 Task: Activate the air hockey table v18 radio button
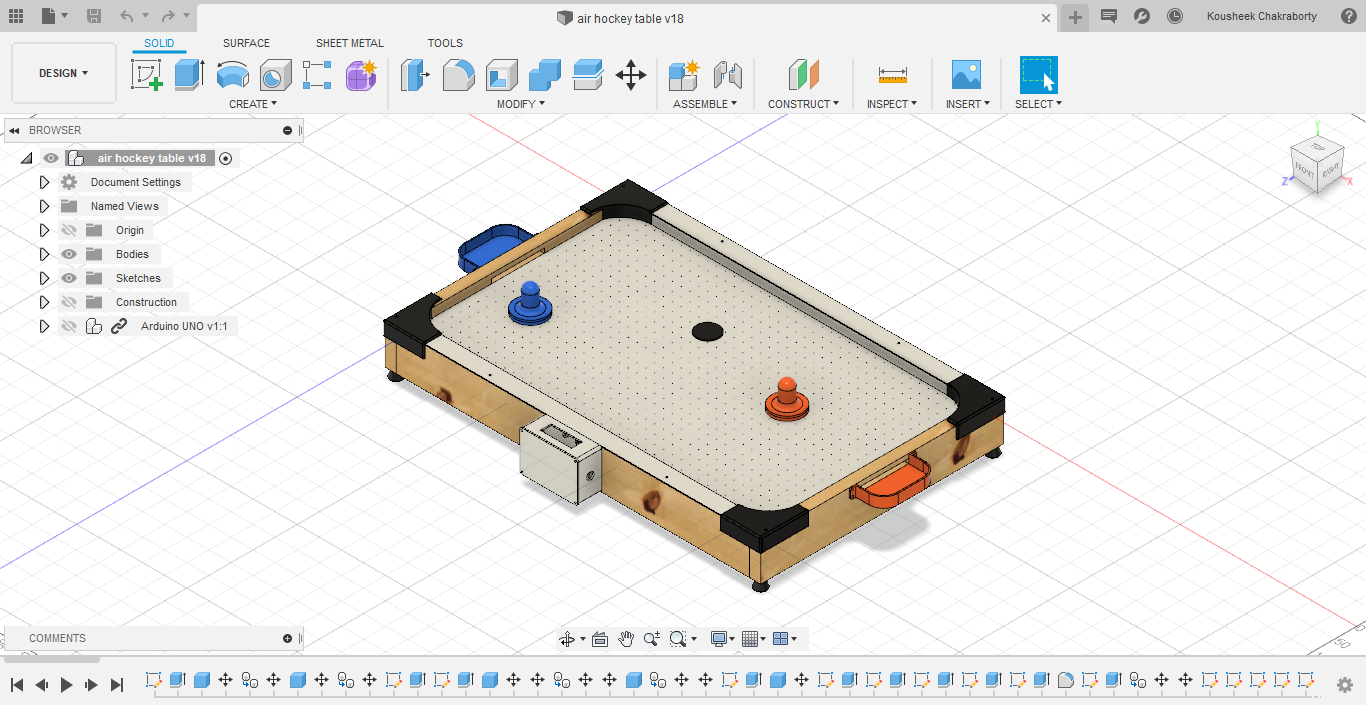(225, 158)
